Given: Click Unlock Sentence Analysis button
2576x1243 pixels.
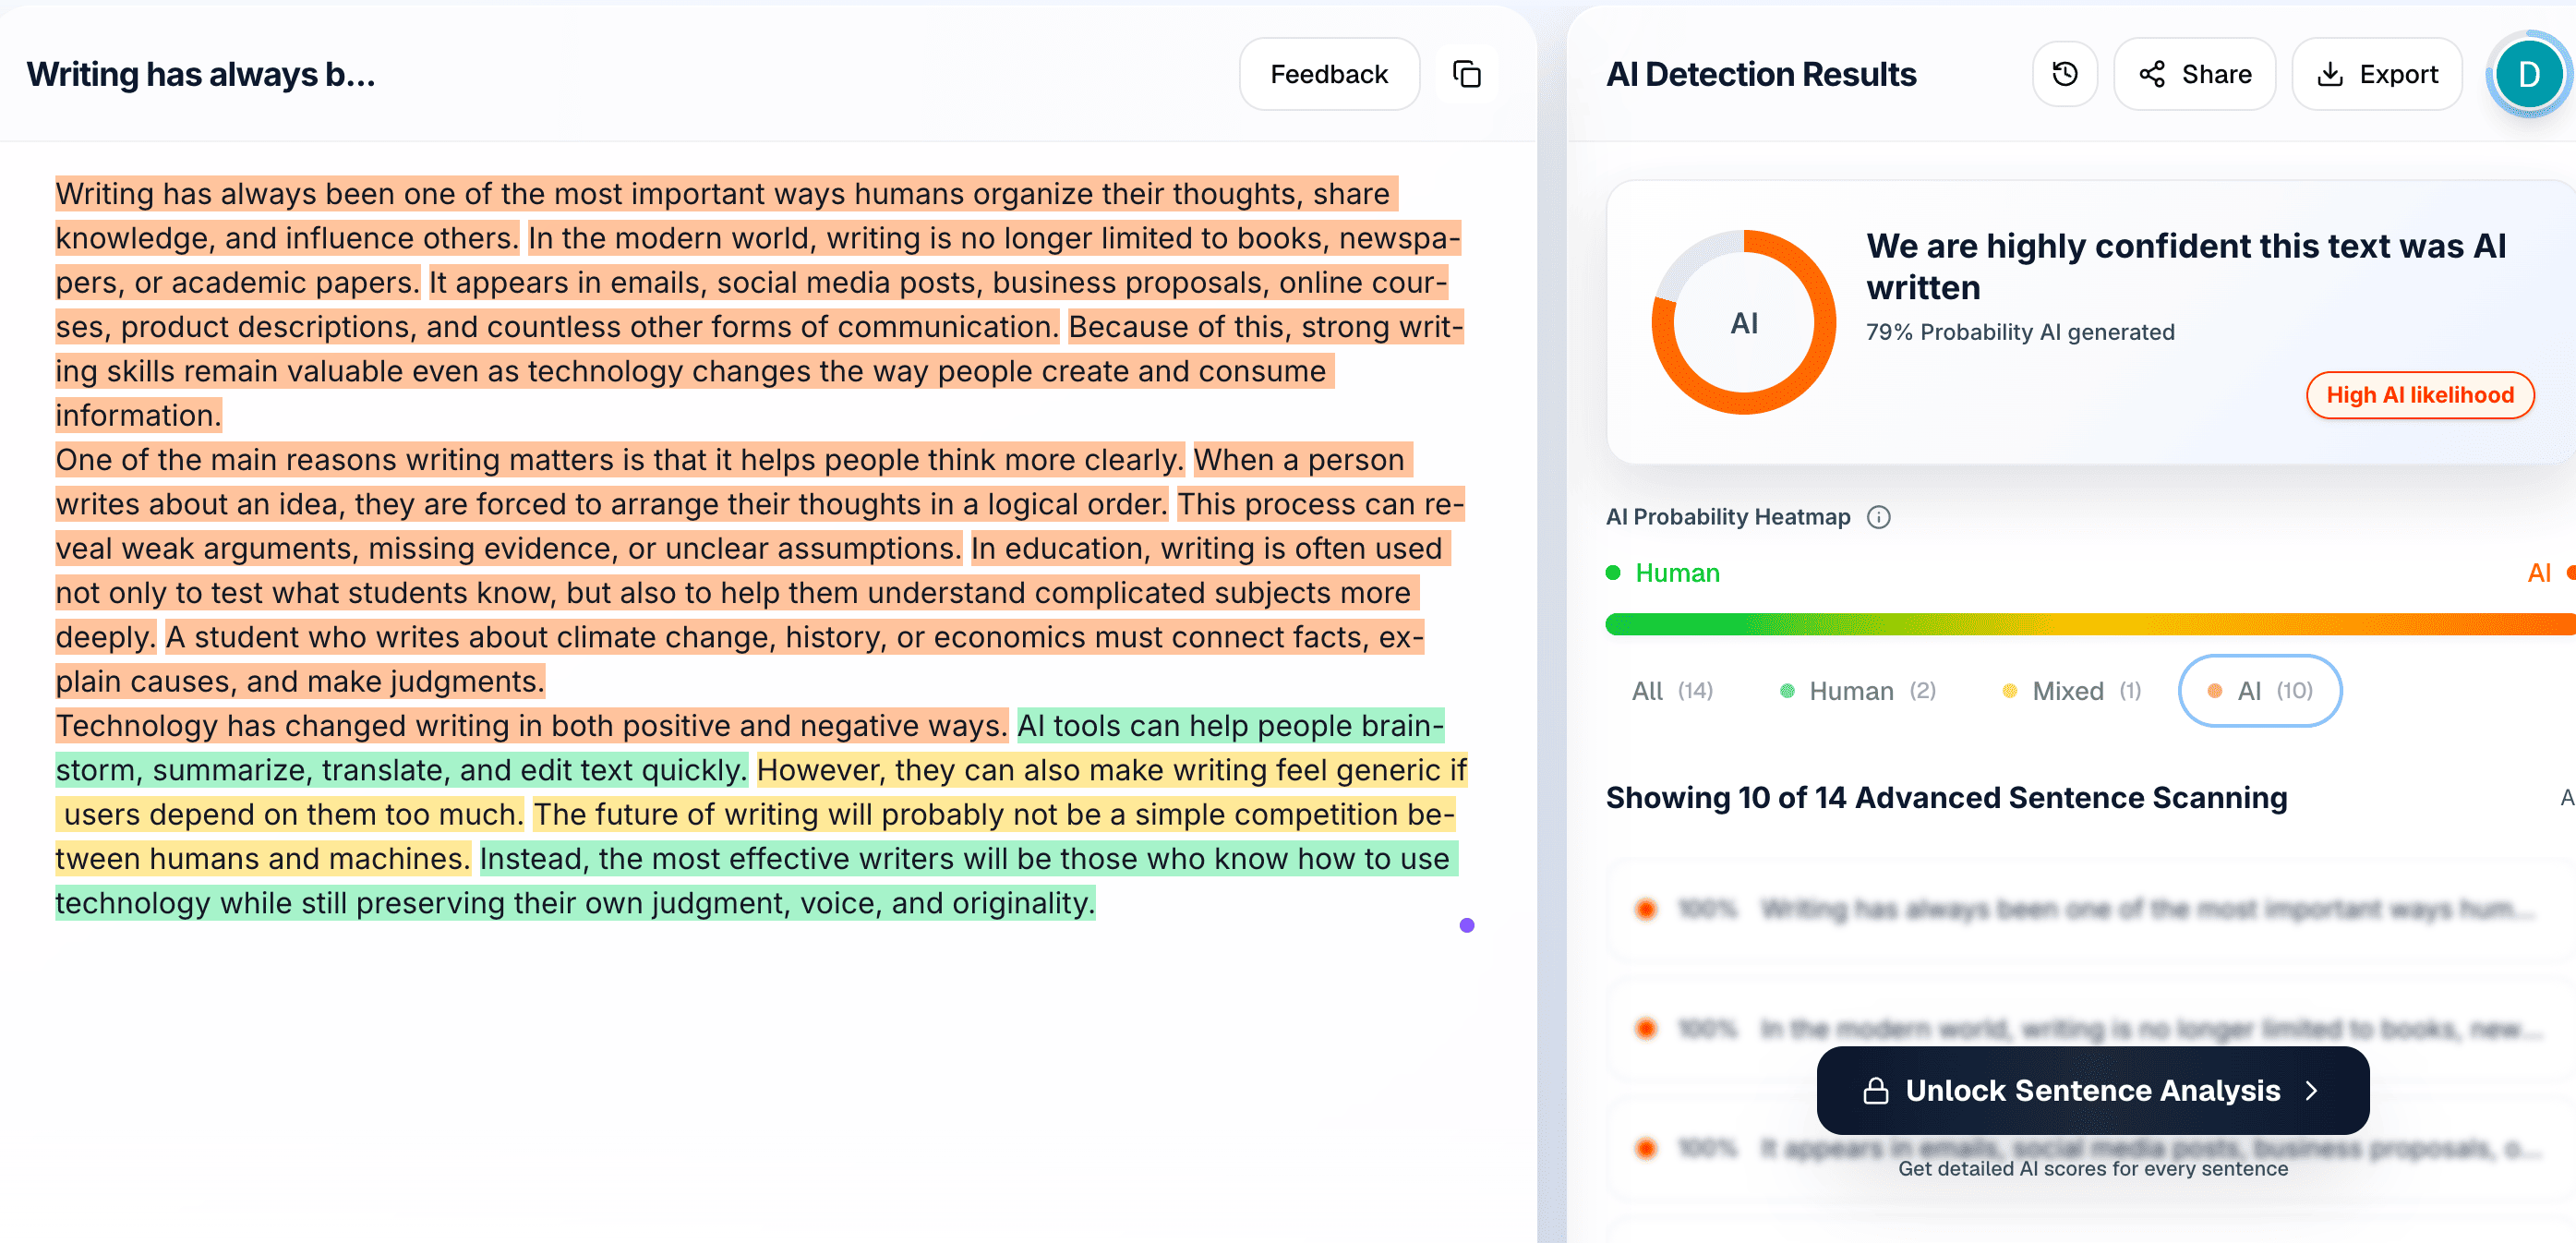Looking at the screenshot, I should click(2093, 1090).
